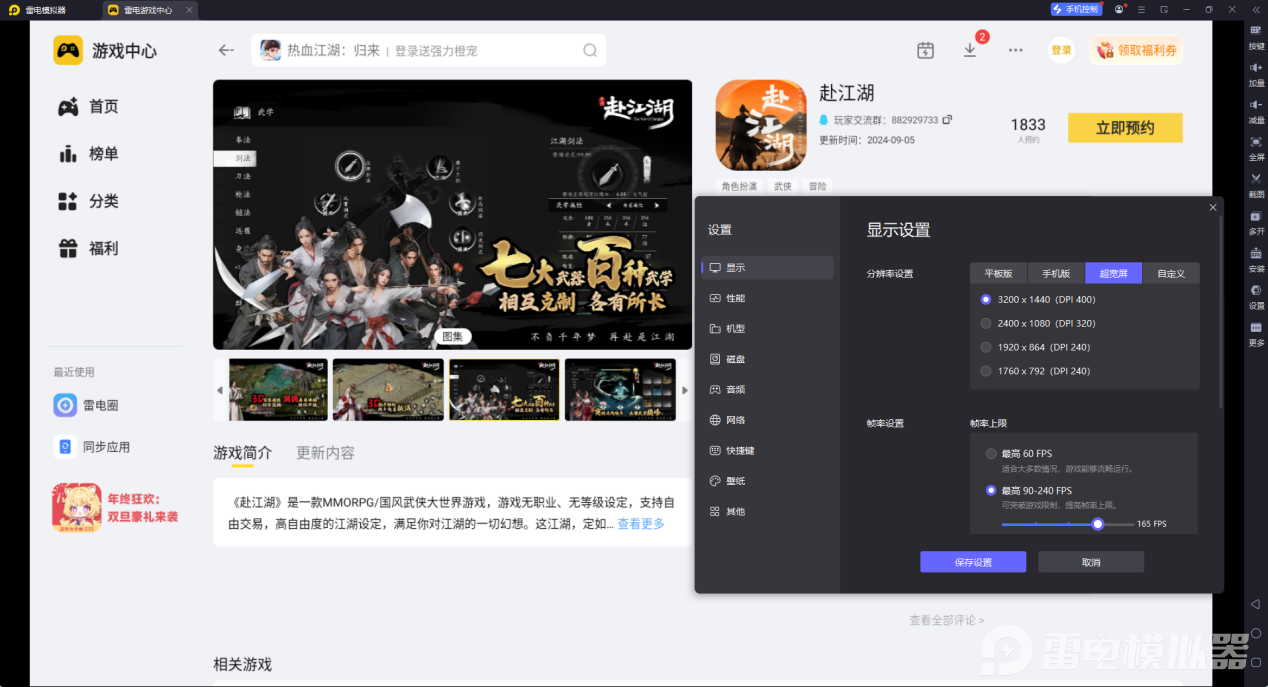The height and width of the screenshot is (687, 1268).
Task: Select the 最高 60 FPS option
Action: click(1020, 454)
